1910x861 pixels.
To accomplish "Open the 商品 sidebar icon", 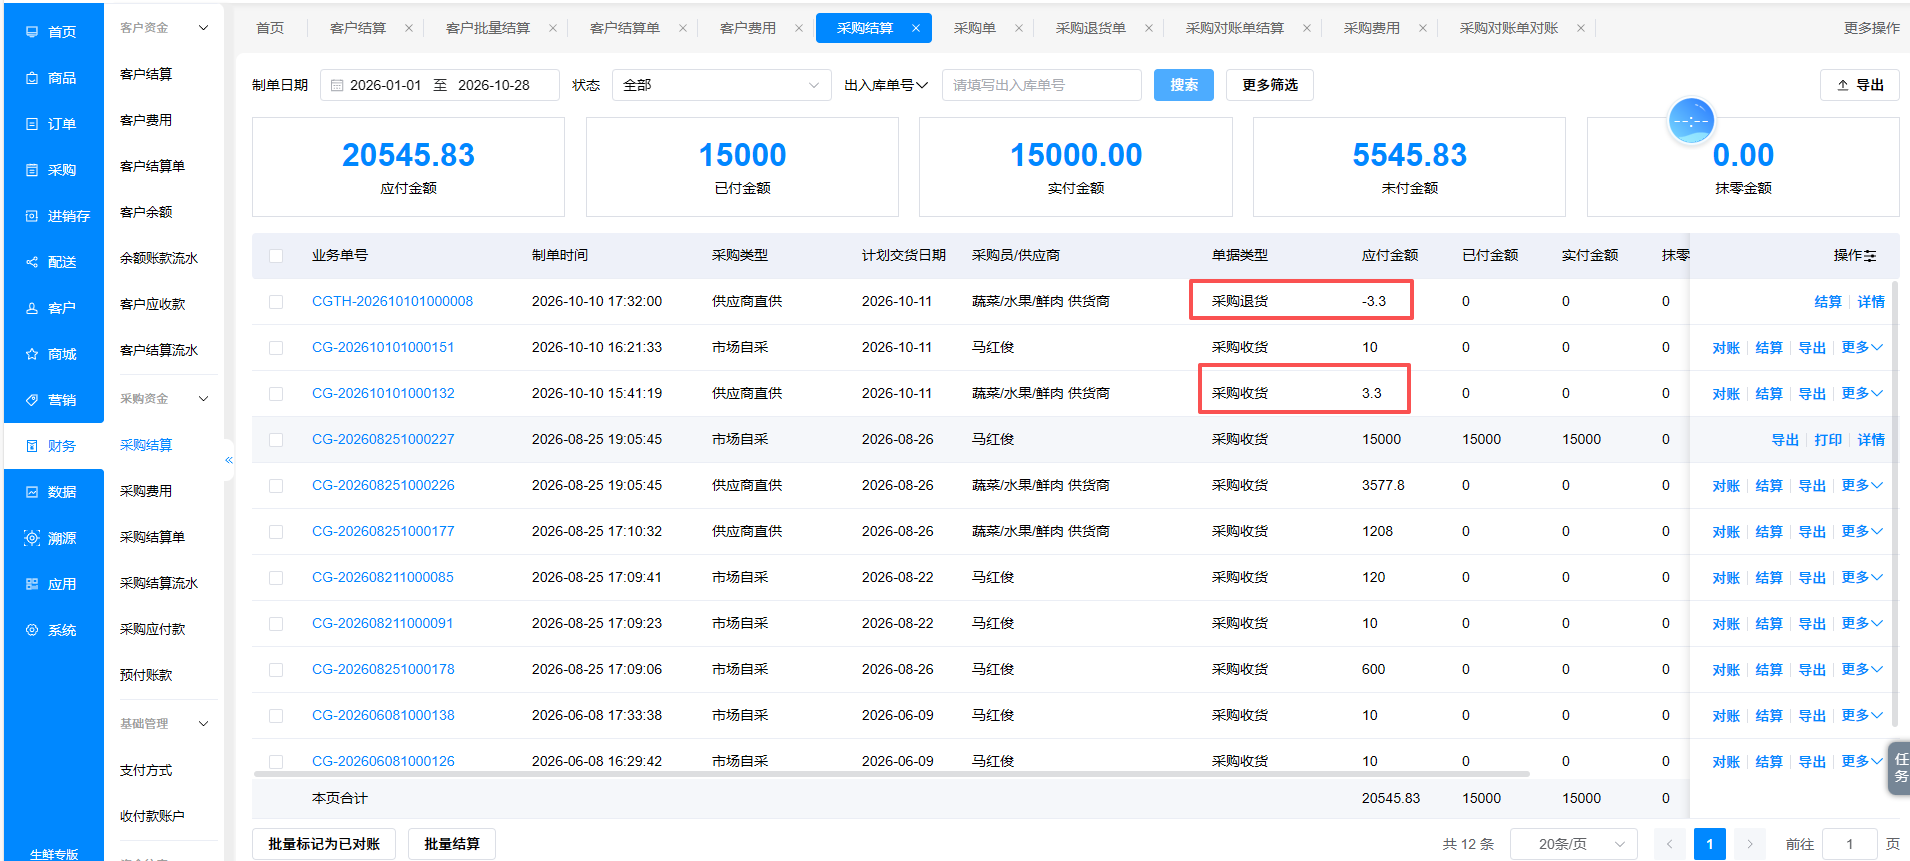I will (32, 78).
